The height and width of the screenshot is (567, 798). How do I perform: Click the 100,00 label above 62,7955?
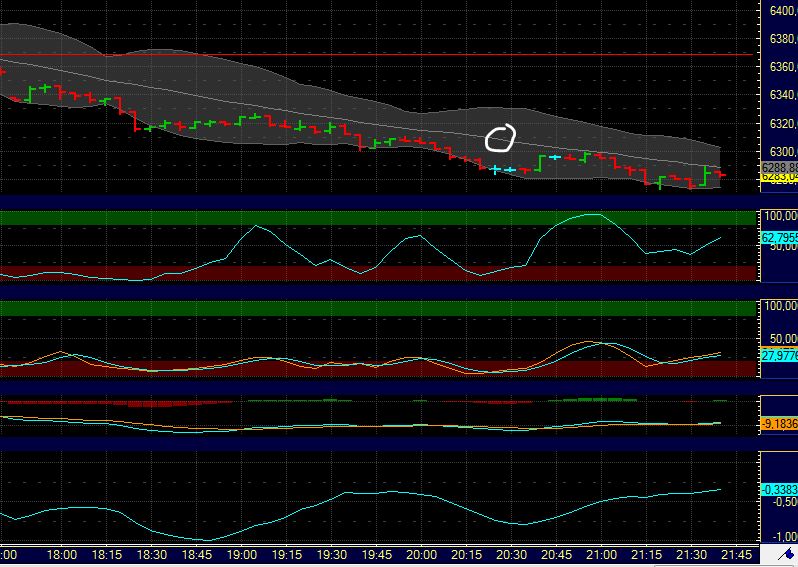click(781, 216)
